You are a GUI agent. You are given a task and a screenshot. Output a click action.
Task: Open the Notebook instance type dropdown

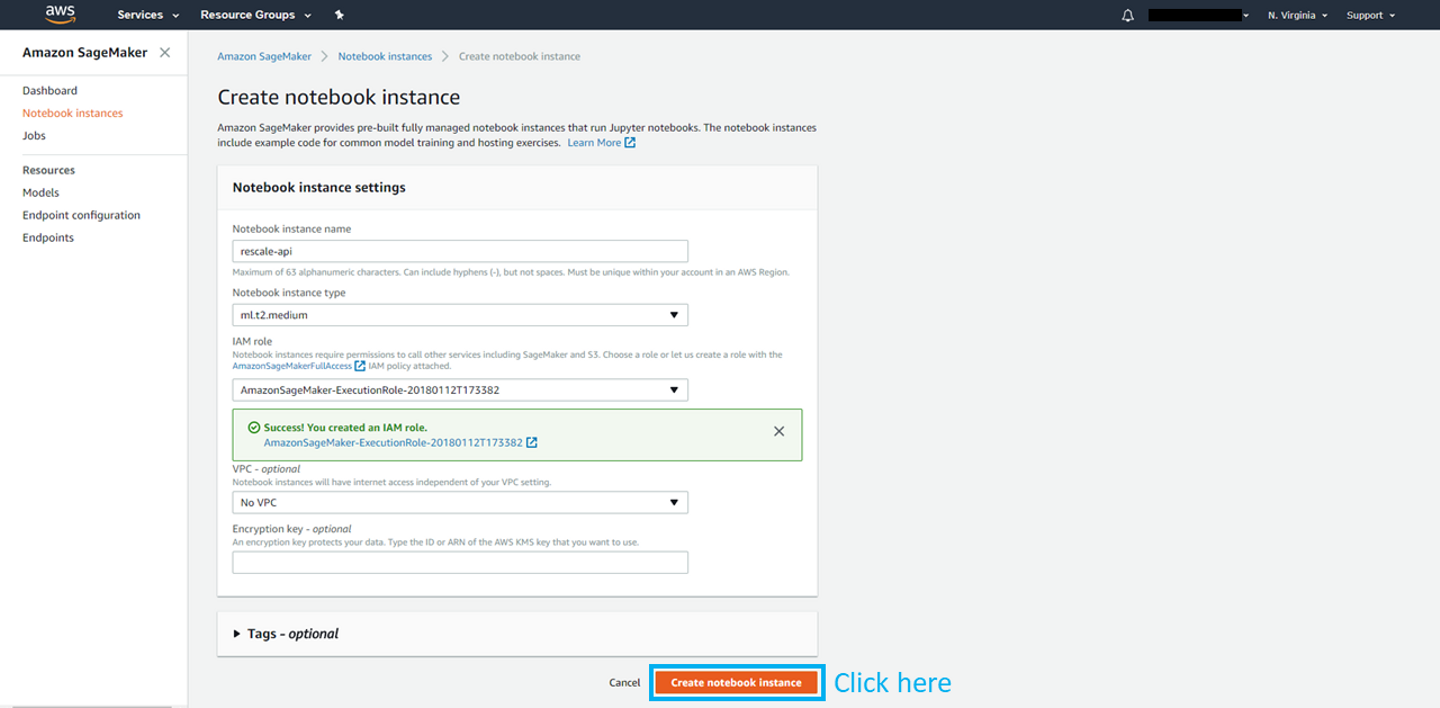click(x=460, y=315)
